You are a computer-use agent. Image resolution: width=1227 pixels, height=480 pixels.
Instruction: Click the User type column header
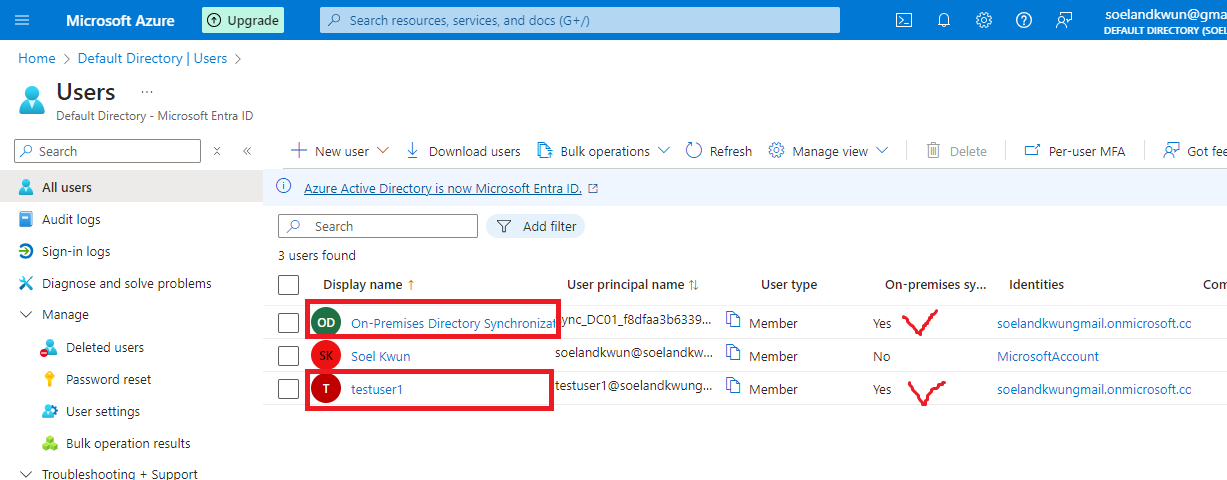pos(789,285)
